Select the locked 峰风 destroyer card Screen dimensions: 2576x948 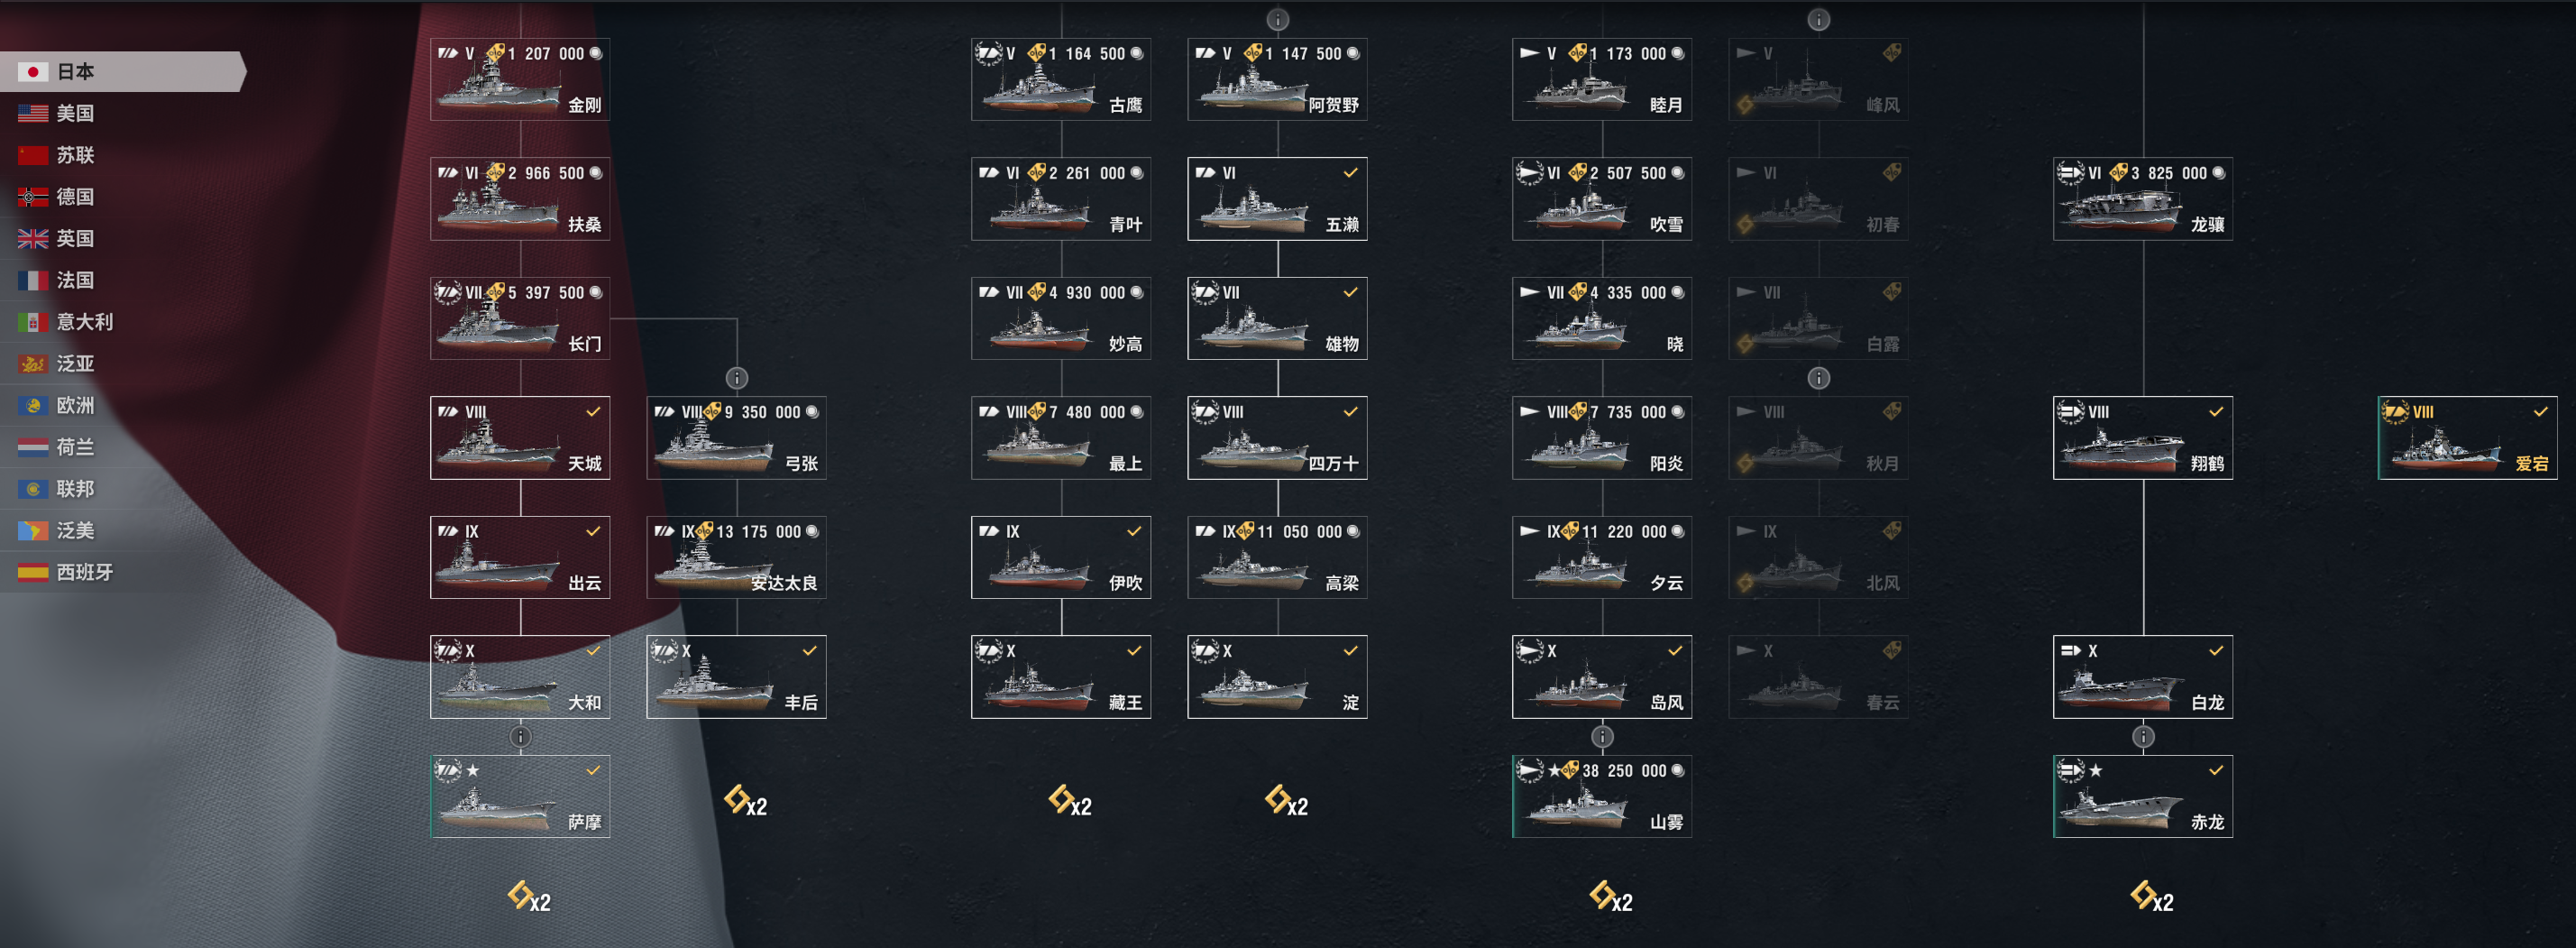[x=1818, y=79]
